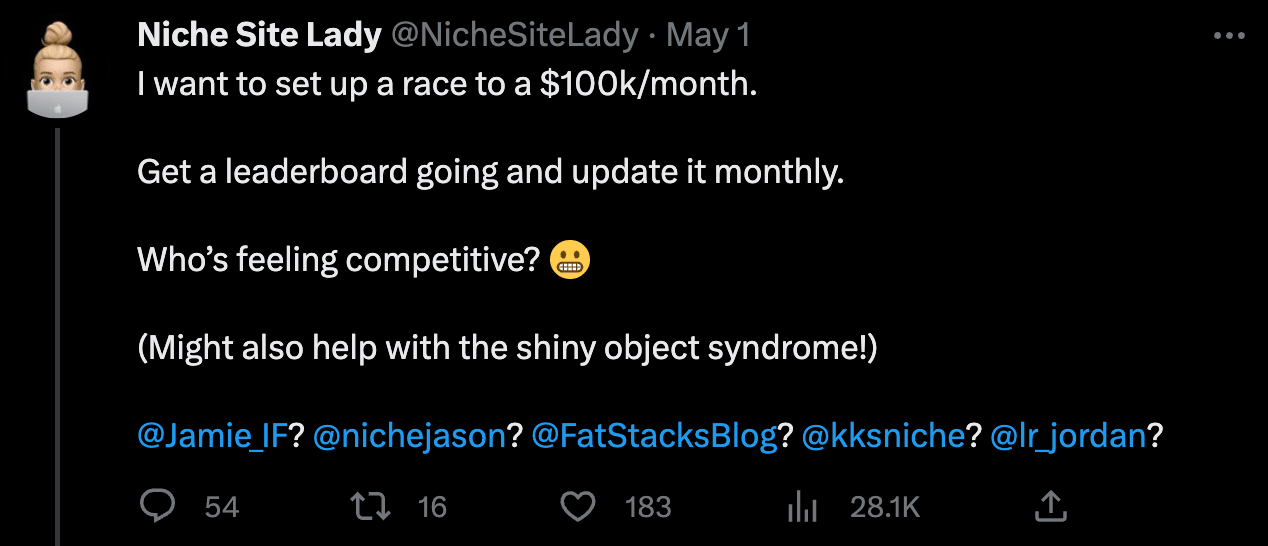Click the 16 reposts count

[432, 508]
